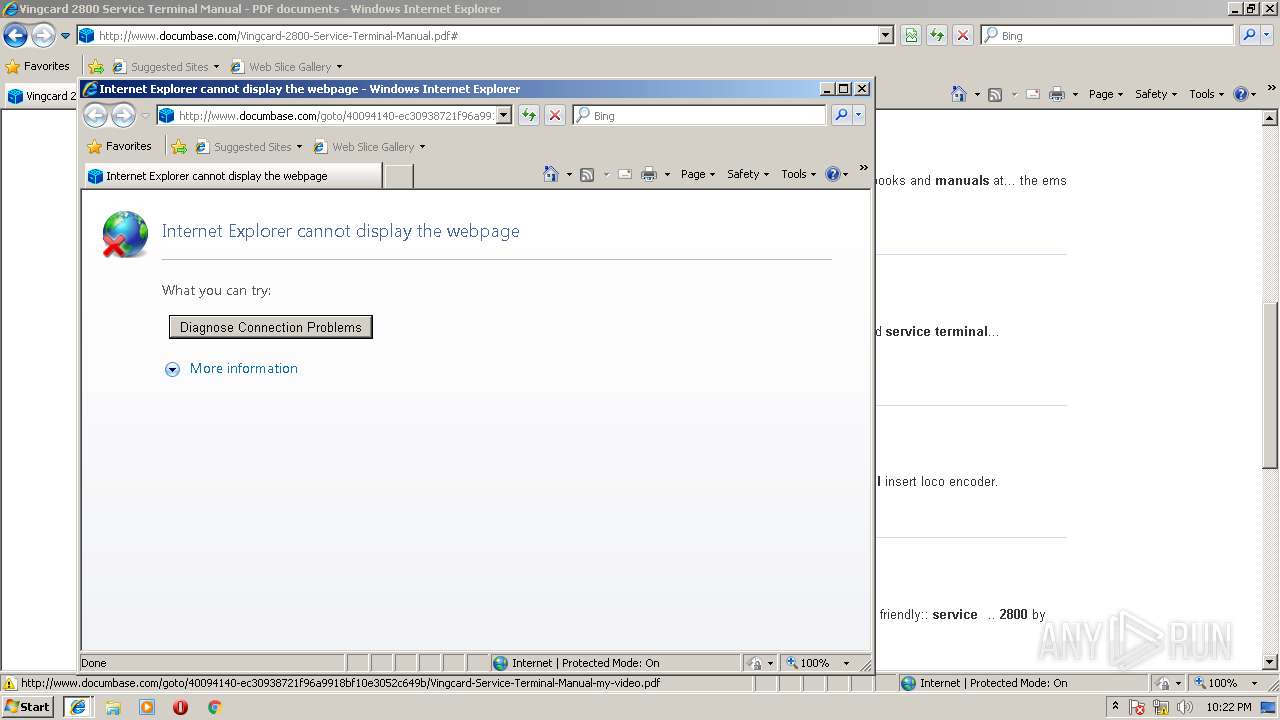
Task: Click Print icon in popup window
Action: [649, 174]
